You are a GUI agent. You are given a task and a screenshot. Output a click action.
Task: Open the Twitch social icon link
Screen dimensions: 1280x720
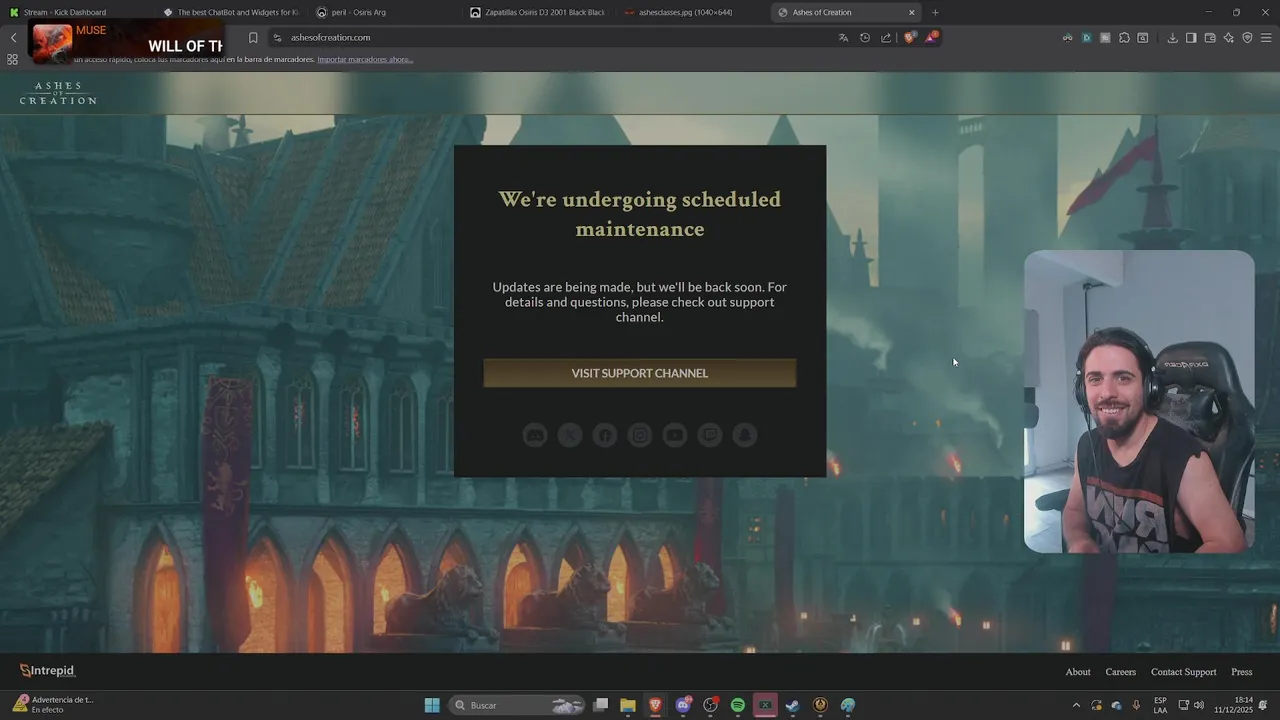pos(710,435)
